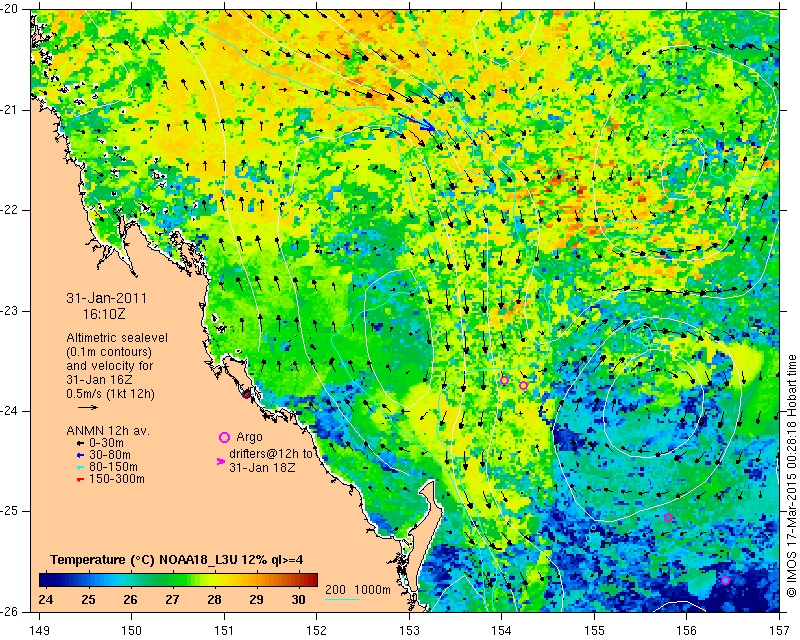Click the 'drifters@12h to' legend text

click(270, 454)
